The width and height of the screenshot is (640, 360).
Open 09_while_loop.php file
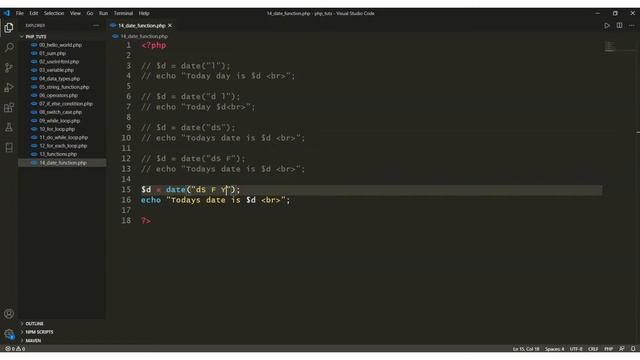[60, 121]
